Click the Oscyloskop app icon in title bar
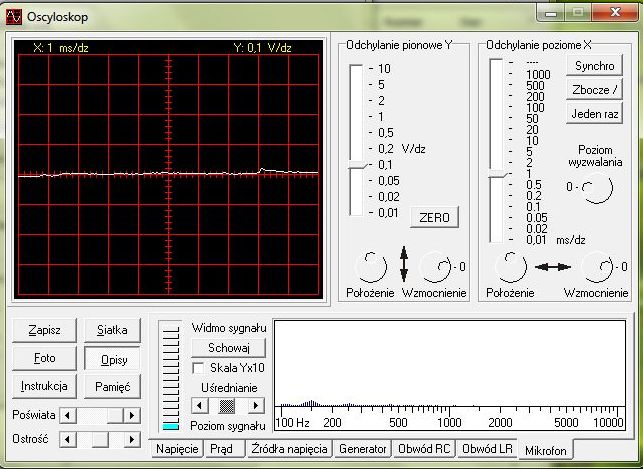Viewport: 643px width, 469px height. coord(15,15)
